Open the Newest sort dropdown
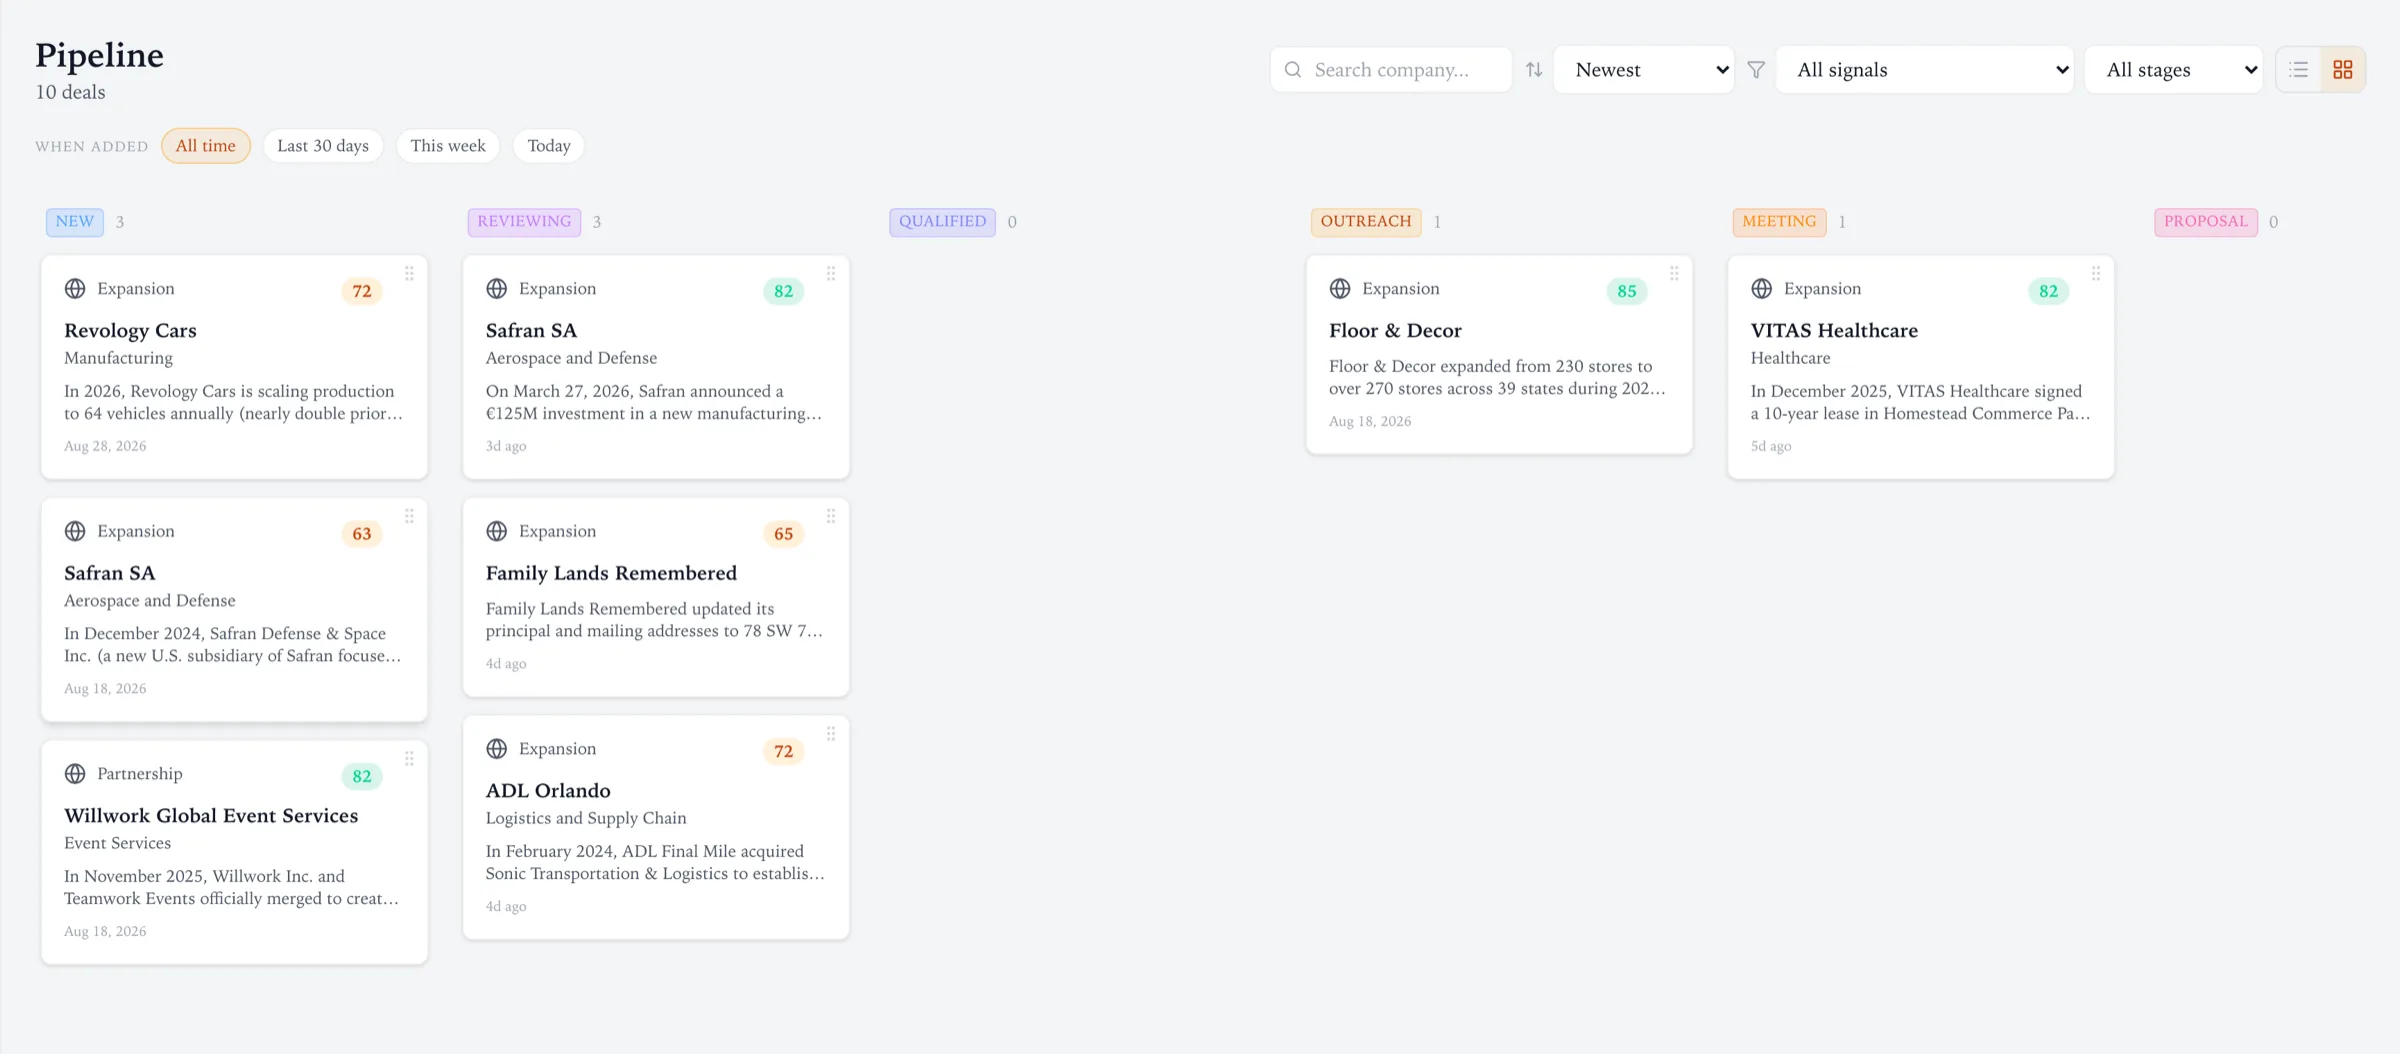The height and width of the screenshot is (1054, 2400). coord(1644,70)
